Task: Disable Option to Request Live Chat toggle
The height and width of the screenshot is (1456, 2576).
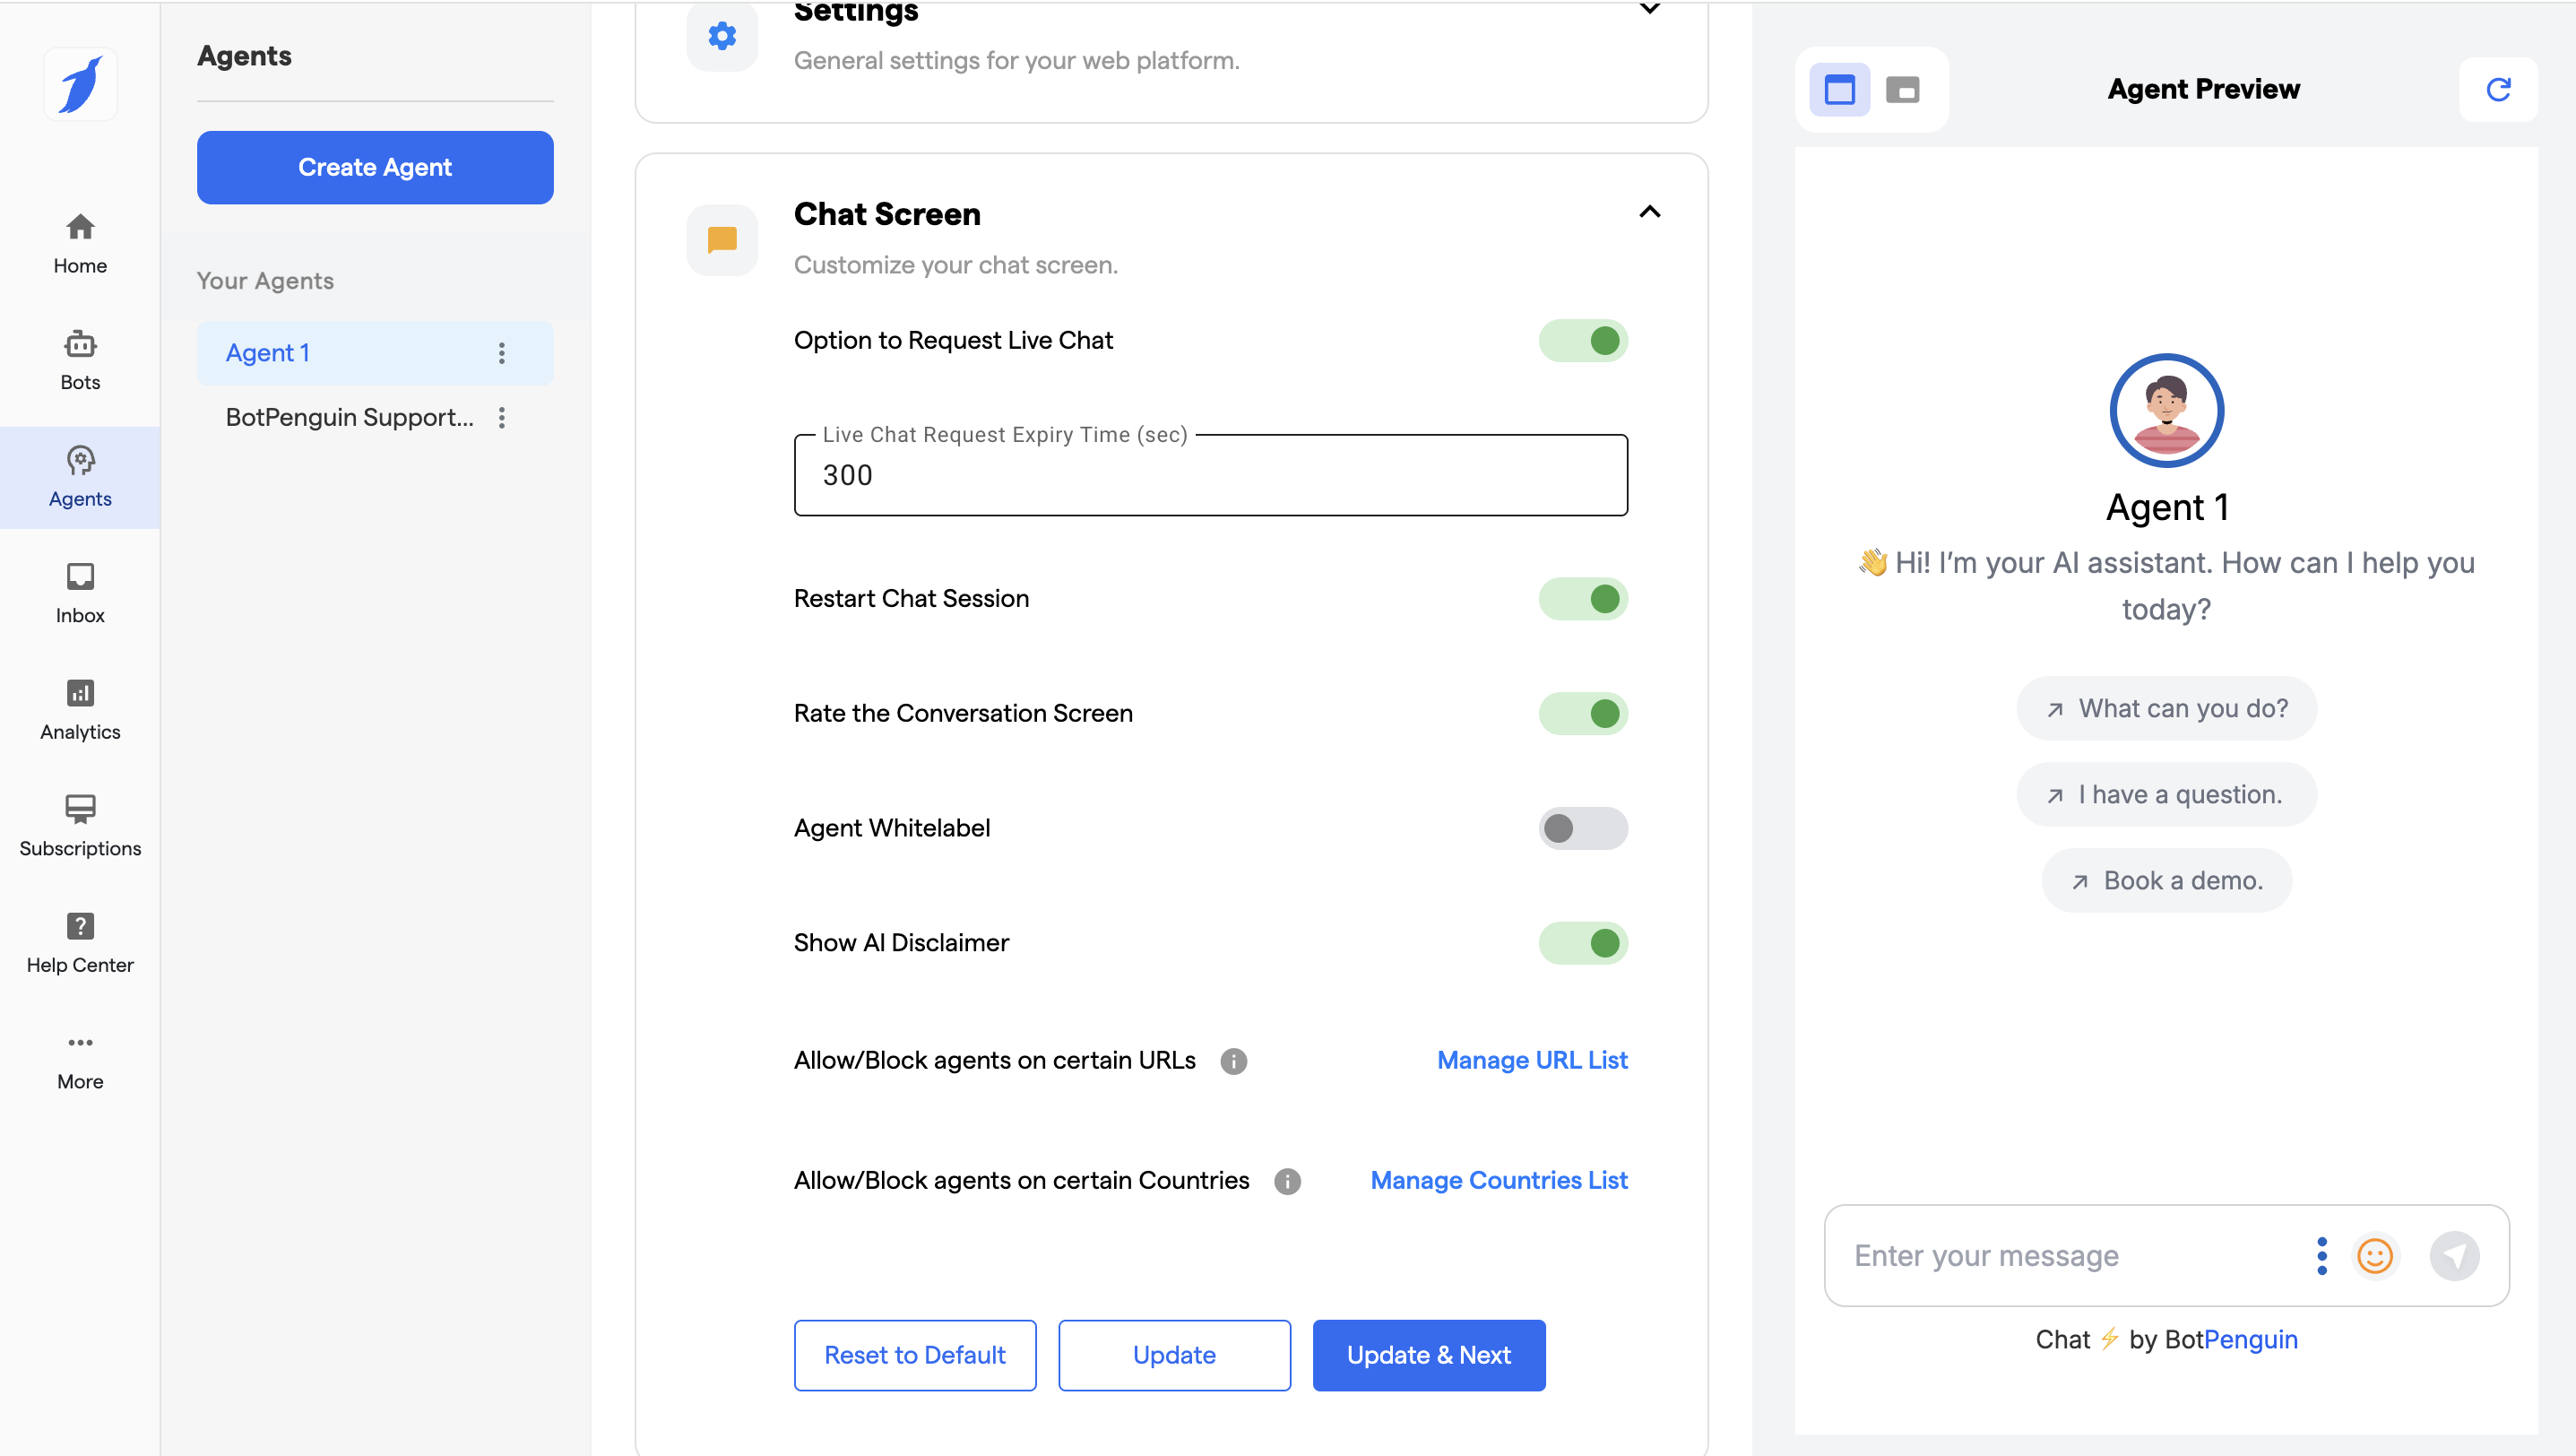Action: (1583, 341)
